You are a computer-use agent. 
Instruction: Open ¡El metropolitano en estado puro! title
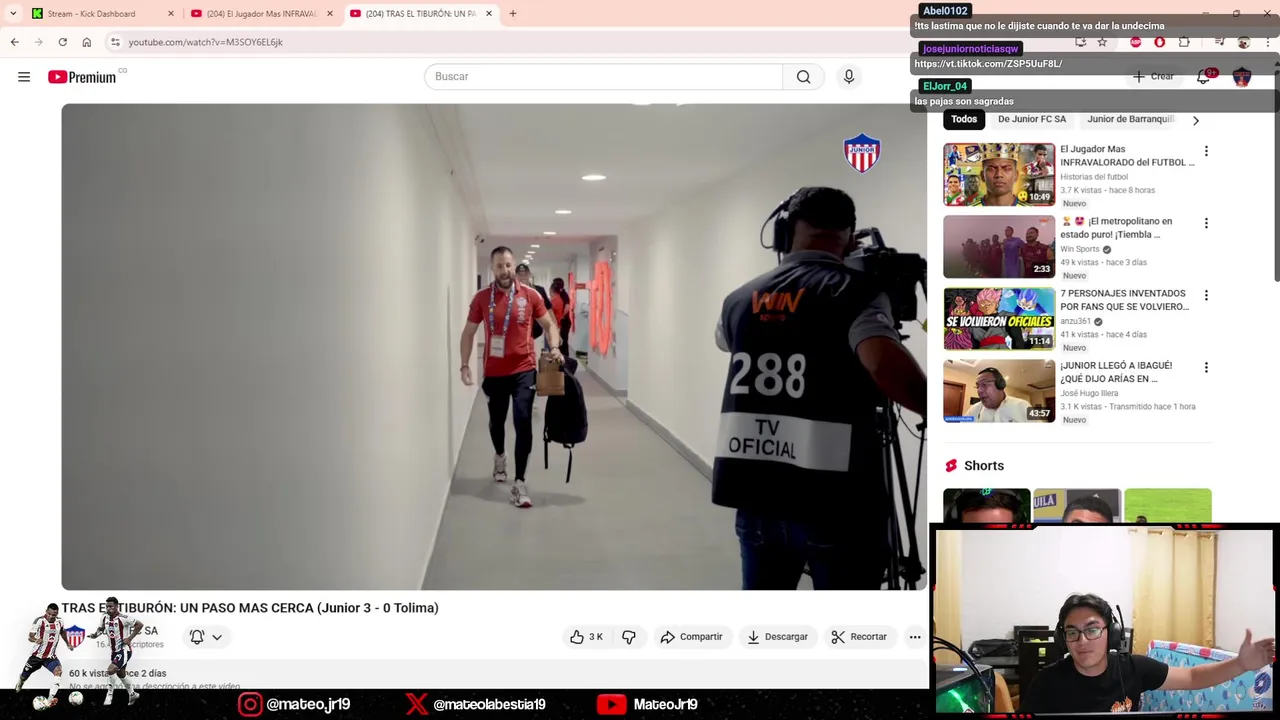[1117, 227]
